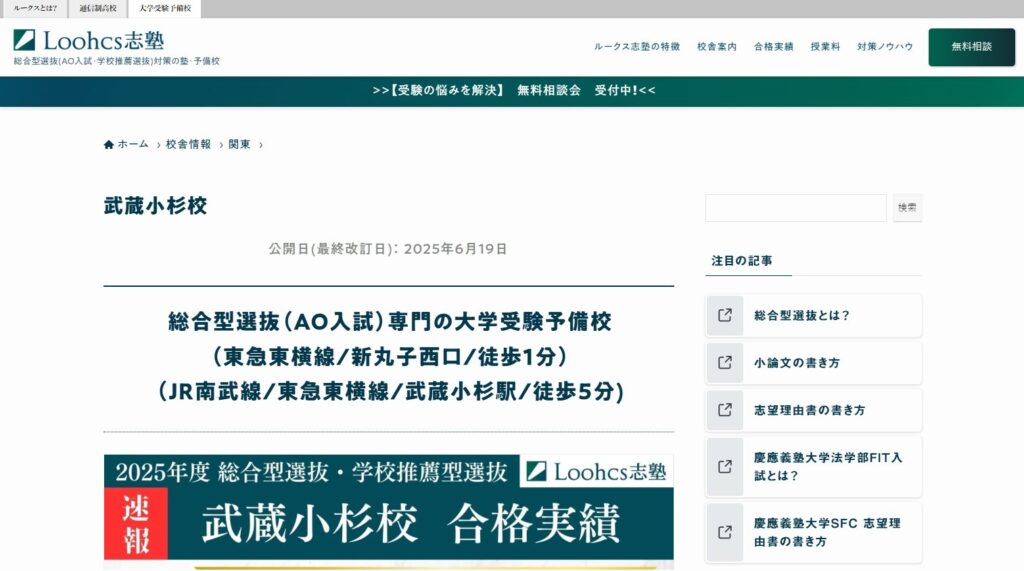Click external link icon beside 志望理由書の書き方
The width and height of the screenshot is (1024, 571).
coord(725,410)
